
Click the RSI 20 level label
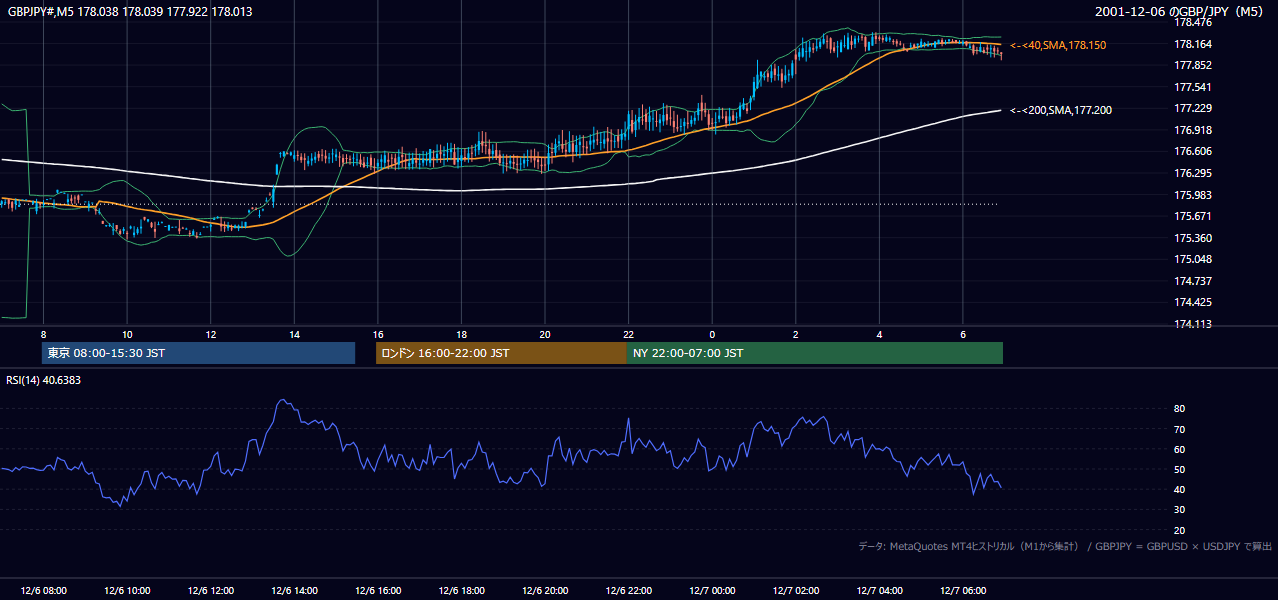tap(1180, 531)
